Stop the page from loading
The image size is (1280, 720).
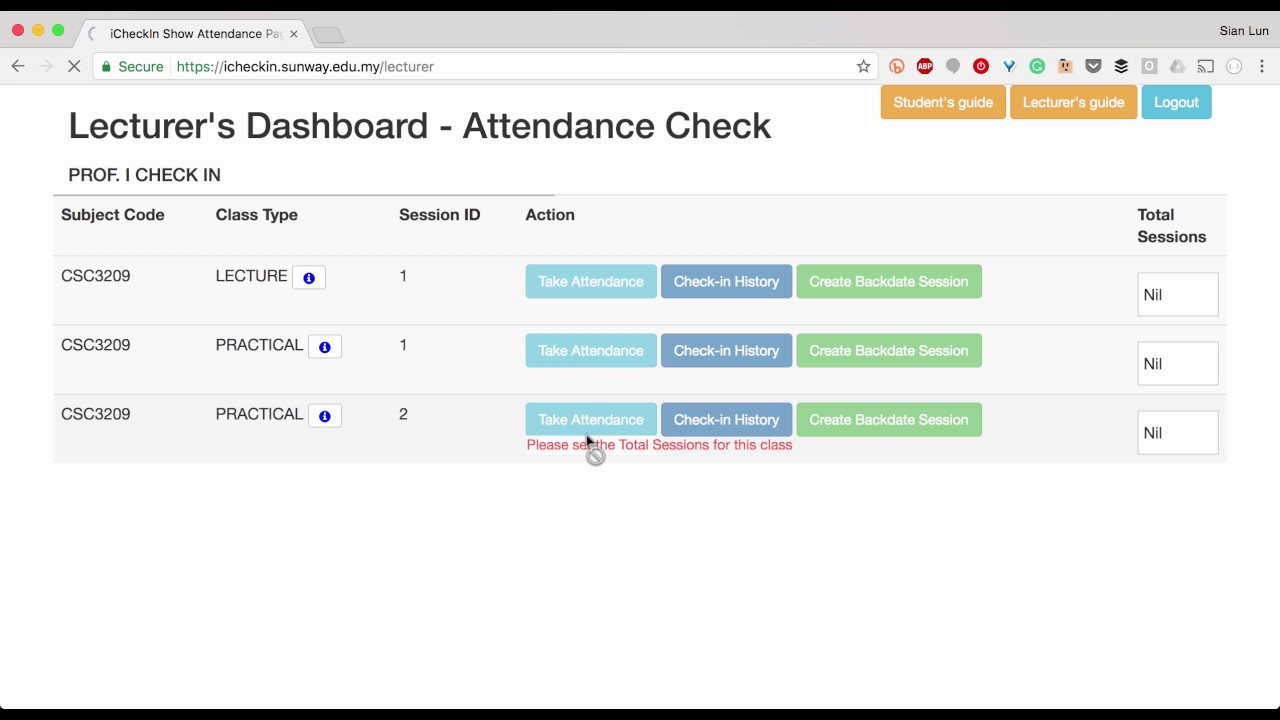(x=74, y=66)
